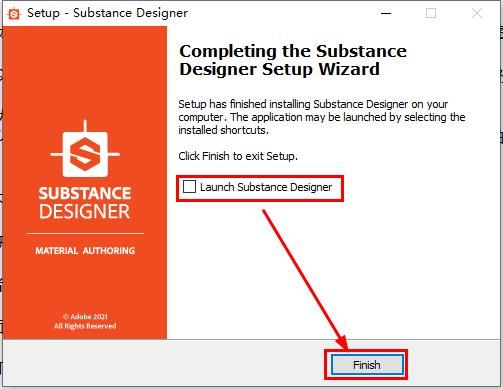Click the 'Launch Substance Designer' label text
The height and width of the screenshot is (389, 503).
click(x=266, y=187)
